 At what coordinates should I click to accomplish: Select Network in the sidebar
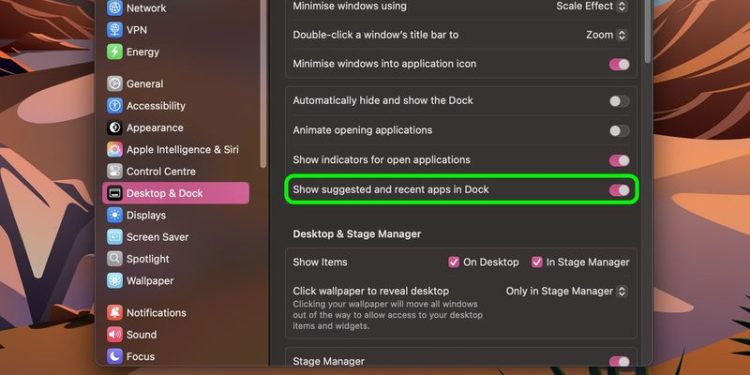pyautogui.click(x=146, y=8)
